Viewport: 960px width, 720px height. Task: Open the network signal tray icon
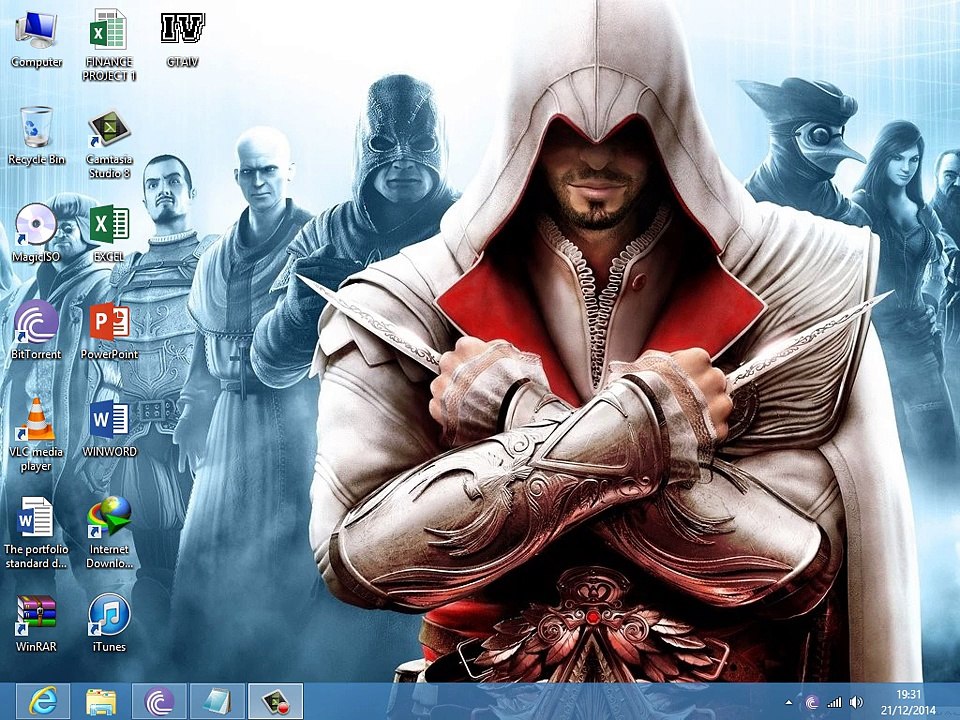click(x=834, y=702)
